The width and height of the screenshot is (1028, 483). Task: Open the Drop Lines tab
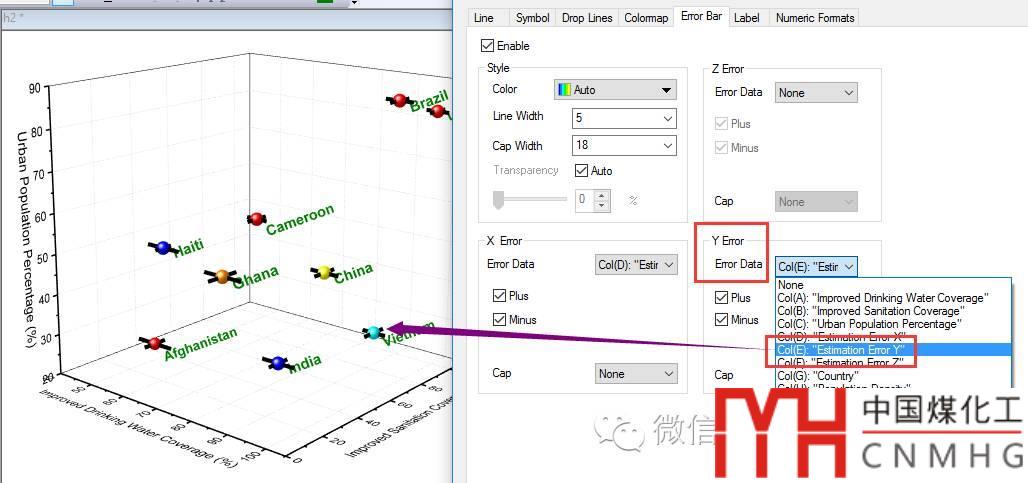[587, 18]
